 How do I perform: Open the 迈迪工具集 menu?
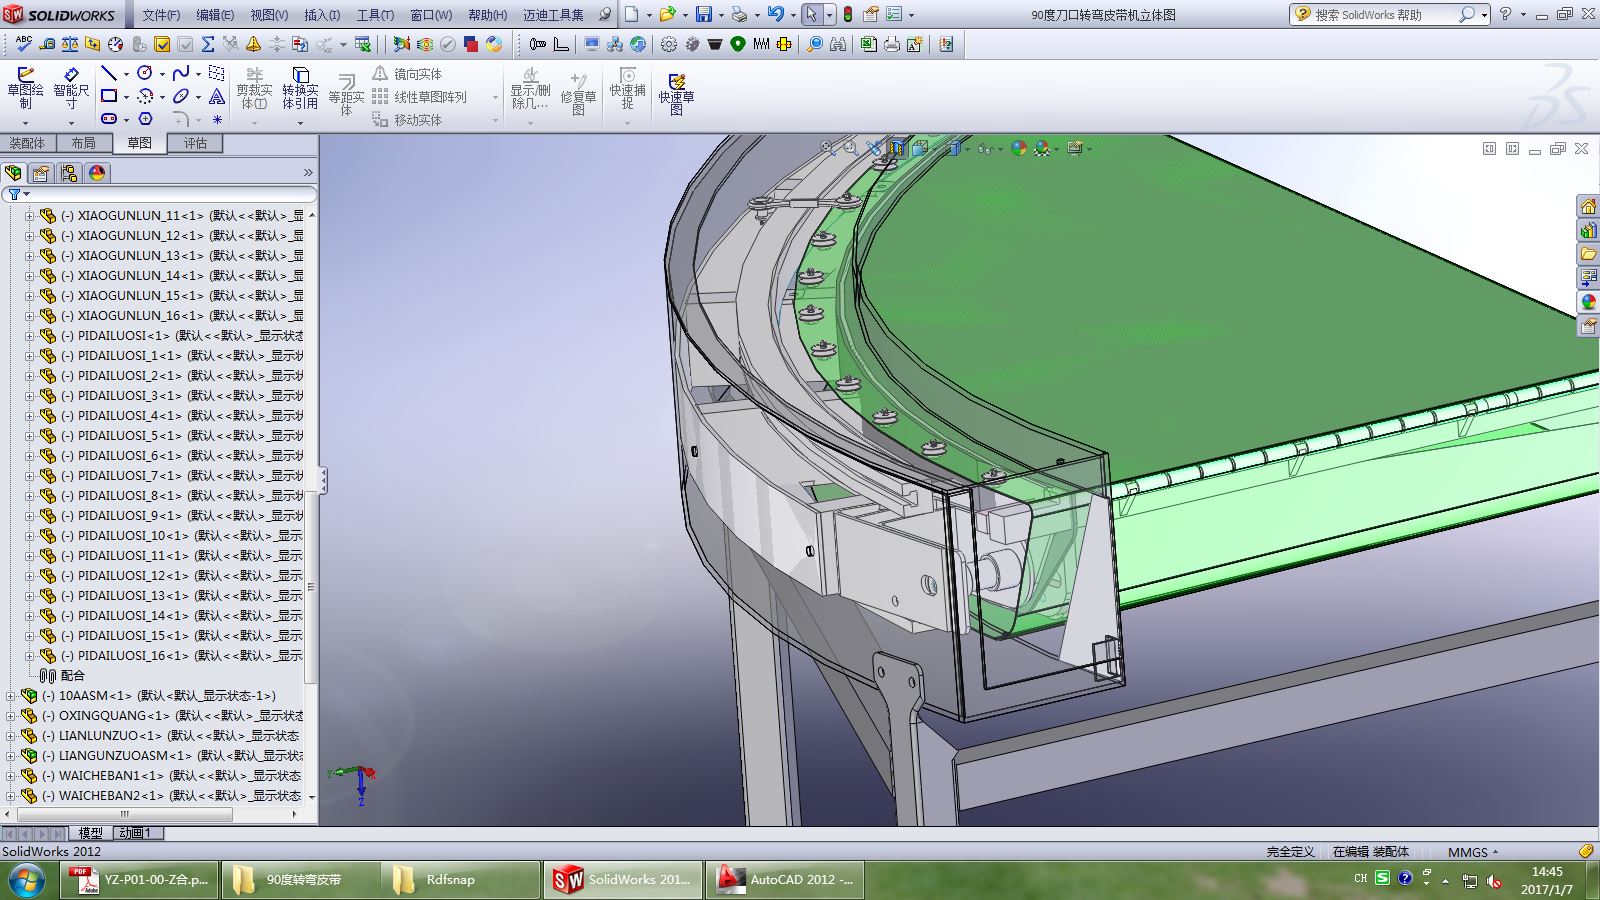coord(553,15)
